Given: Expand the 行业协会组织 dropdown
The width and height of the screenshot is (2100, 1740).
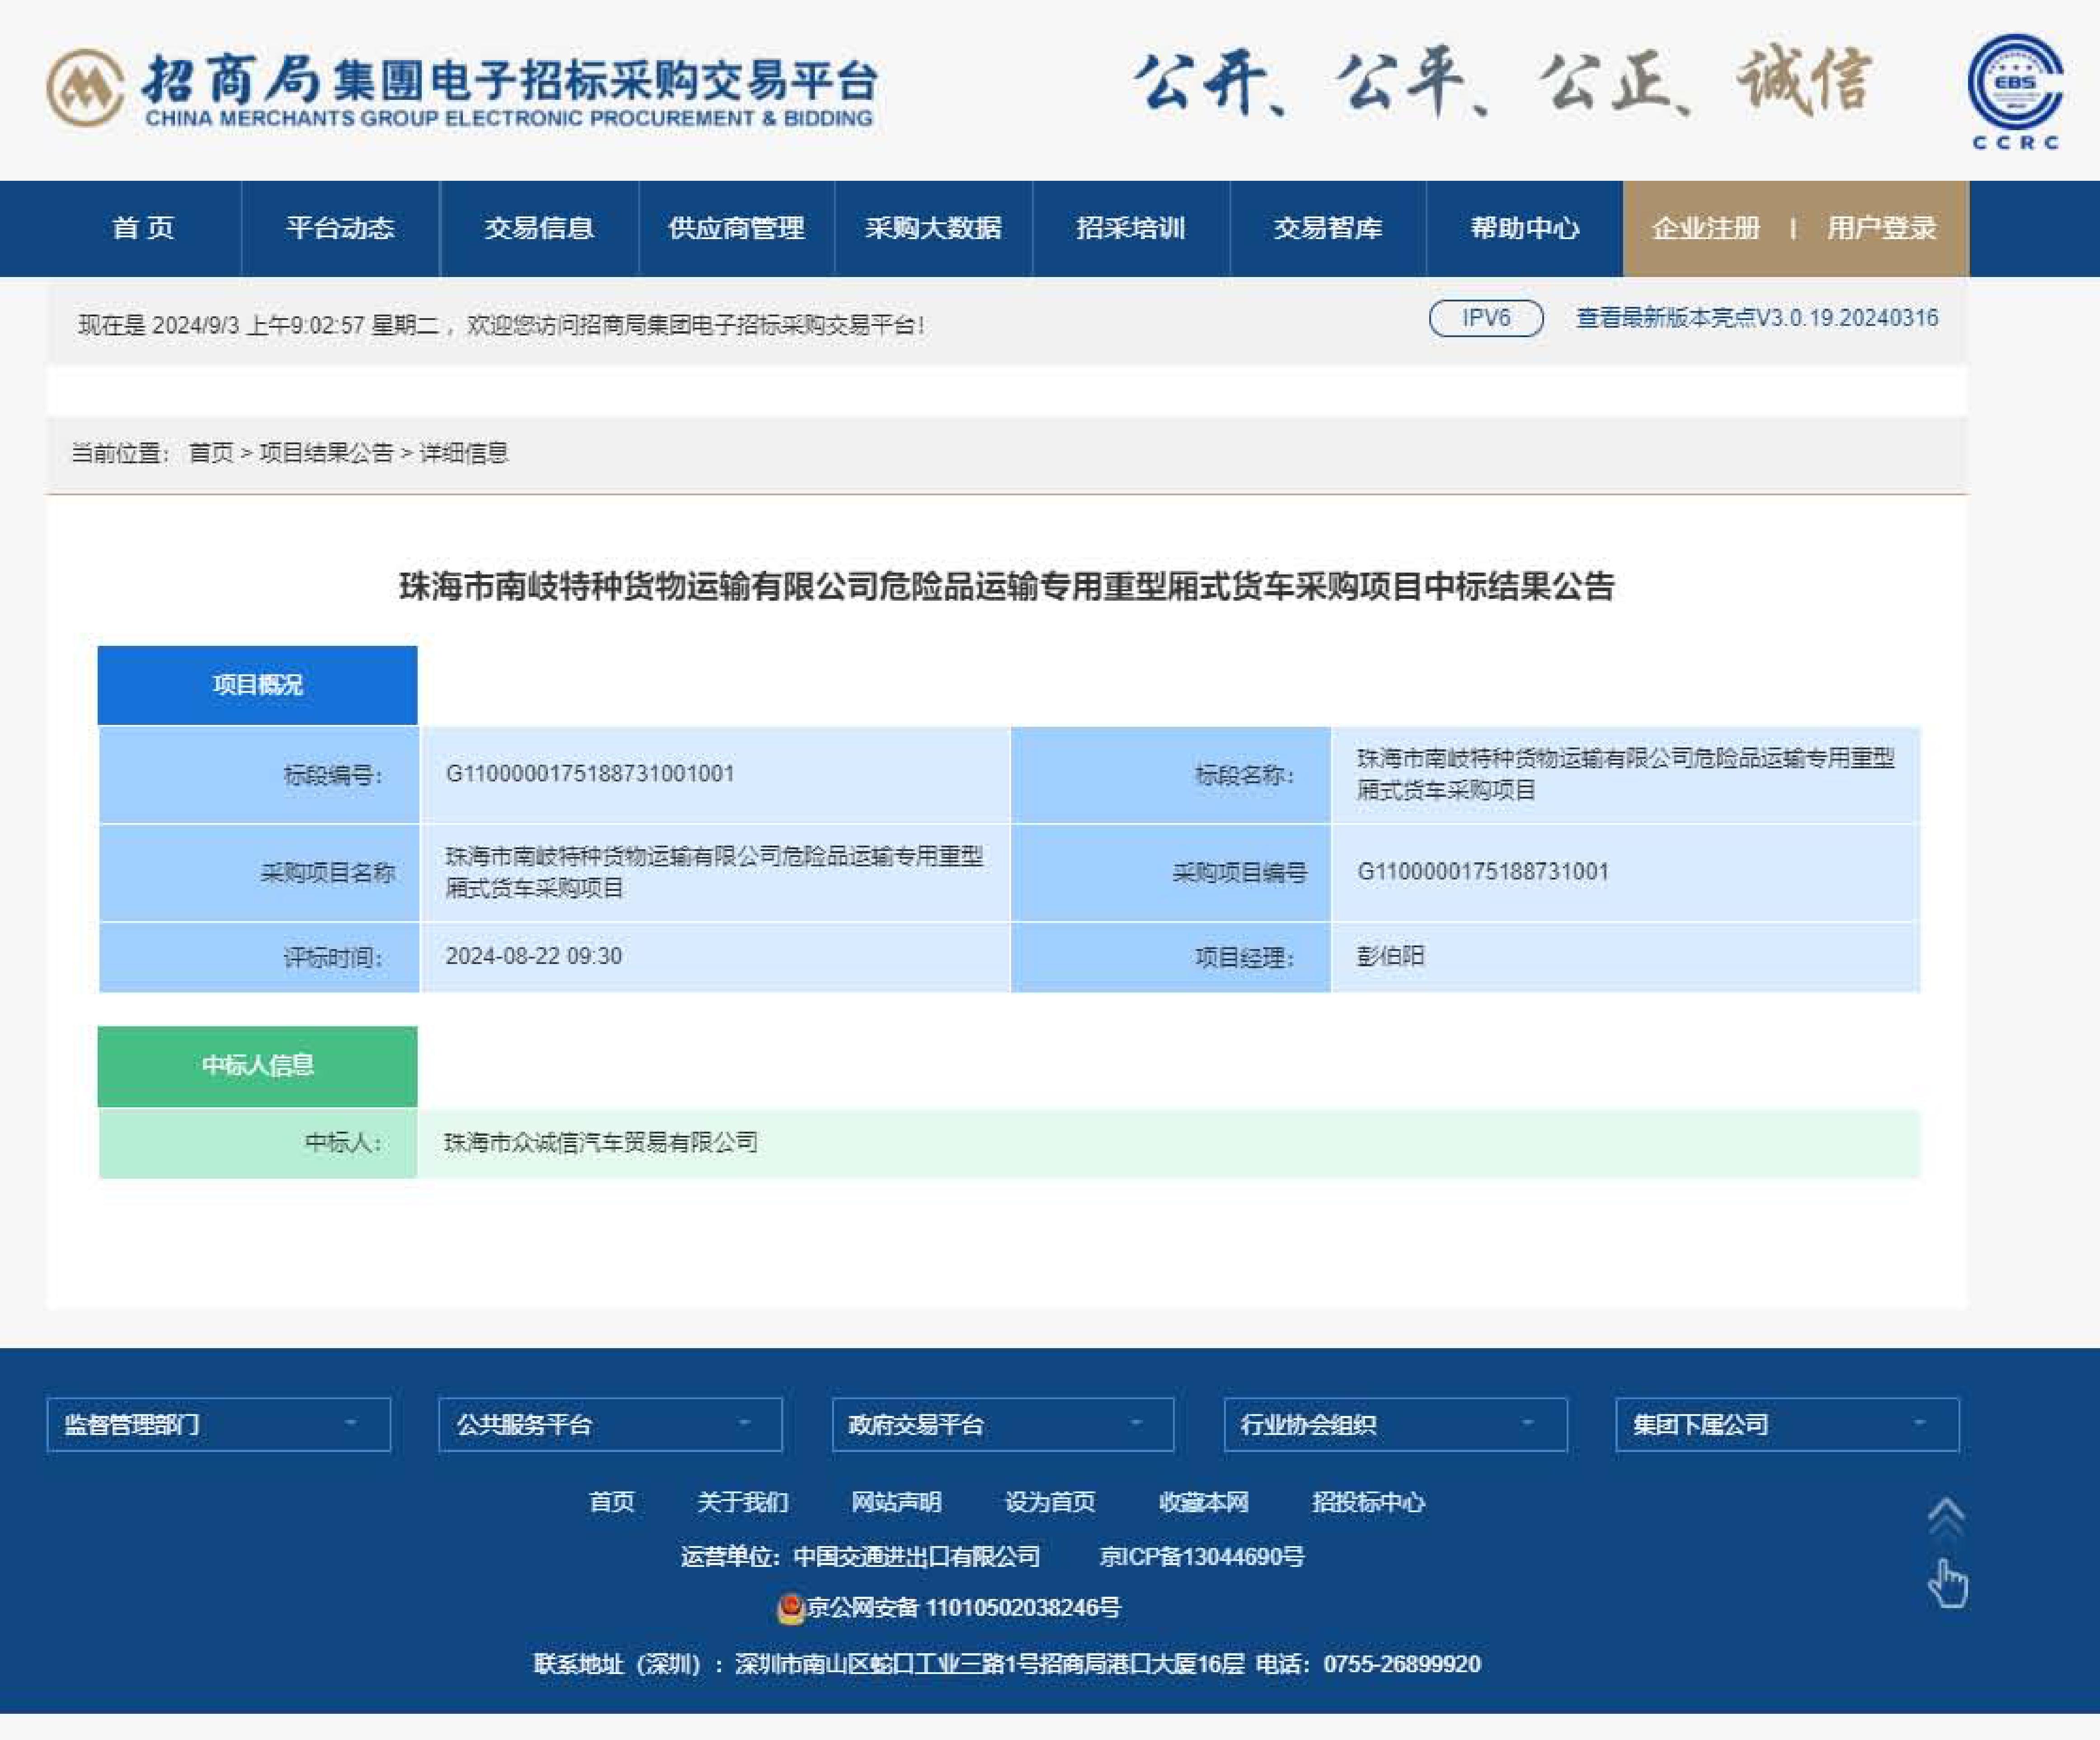Looking at the screenshot, I should [1395, 1424].
